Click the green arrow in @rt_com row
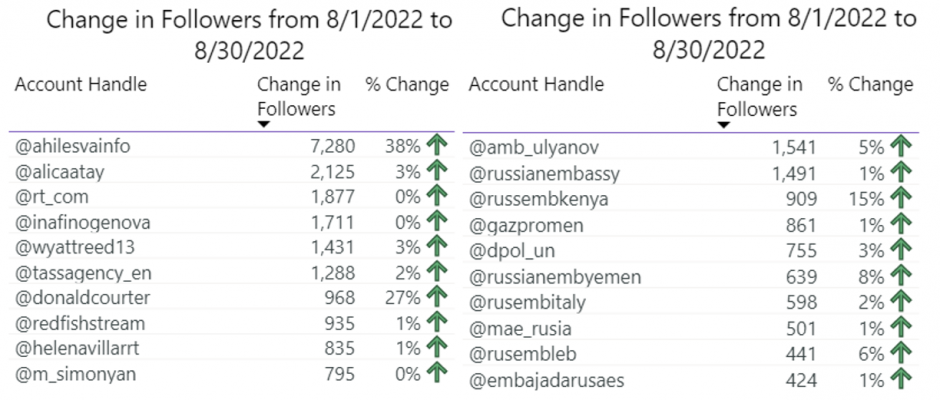The image size is (940, 400). (x=436, y=197)
